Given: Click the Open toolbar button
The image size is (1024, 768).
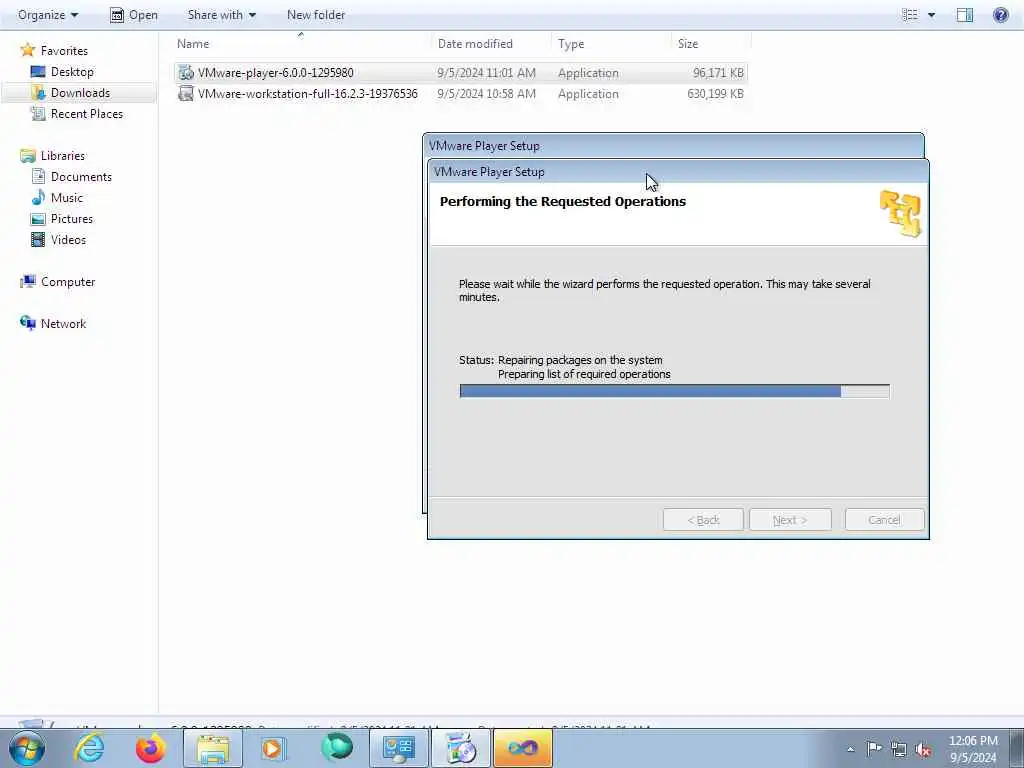Looking at the screenshot, I should [x=133, y=14].
